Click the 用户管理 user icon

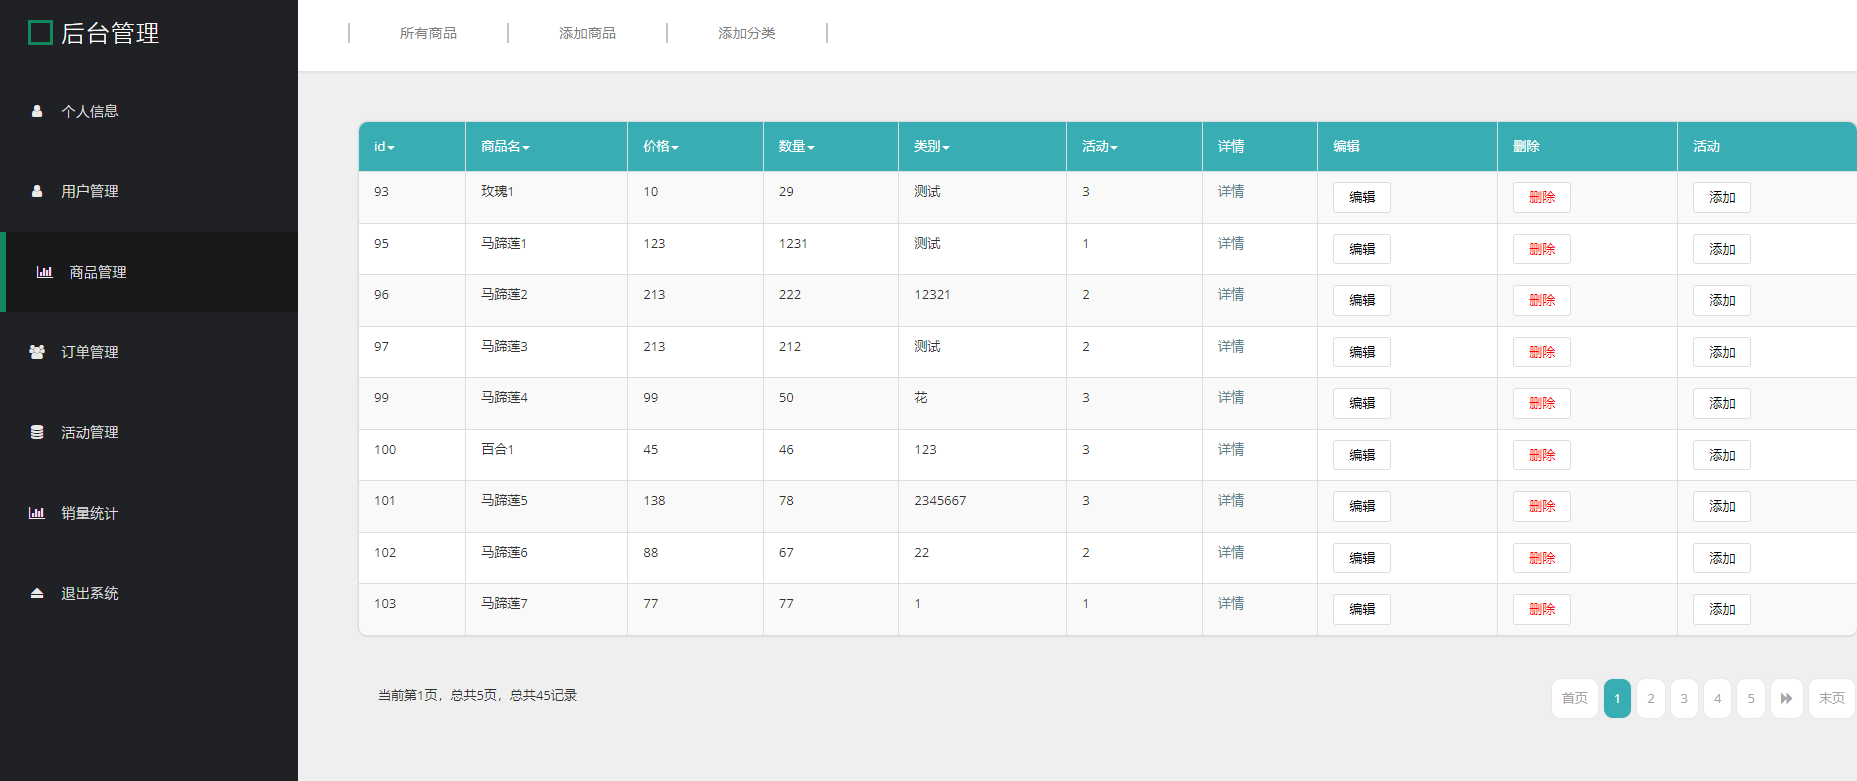(37, 191)
